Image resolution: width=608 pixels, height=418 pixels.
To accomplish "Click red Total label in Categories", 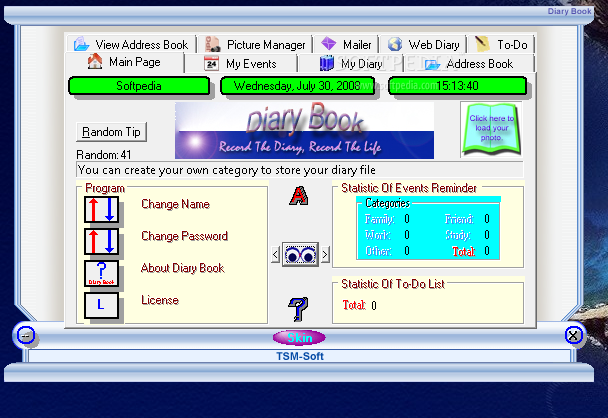I will (464, 252).
